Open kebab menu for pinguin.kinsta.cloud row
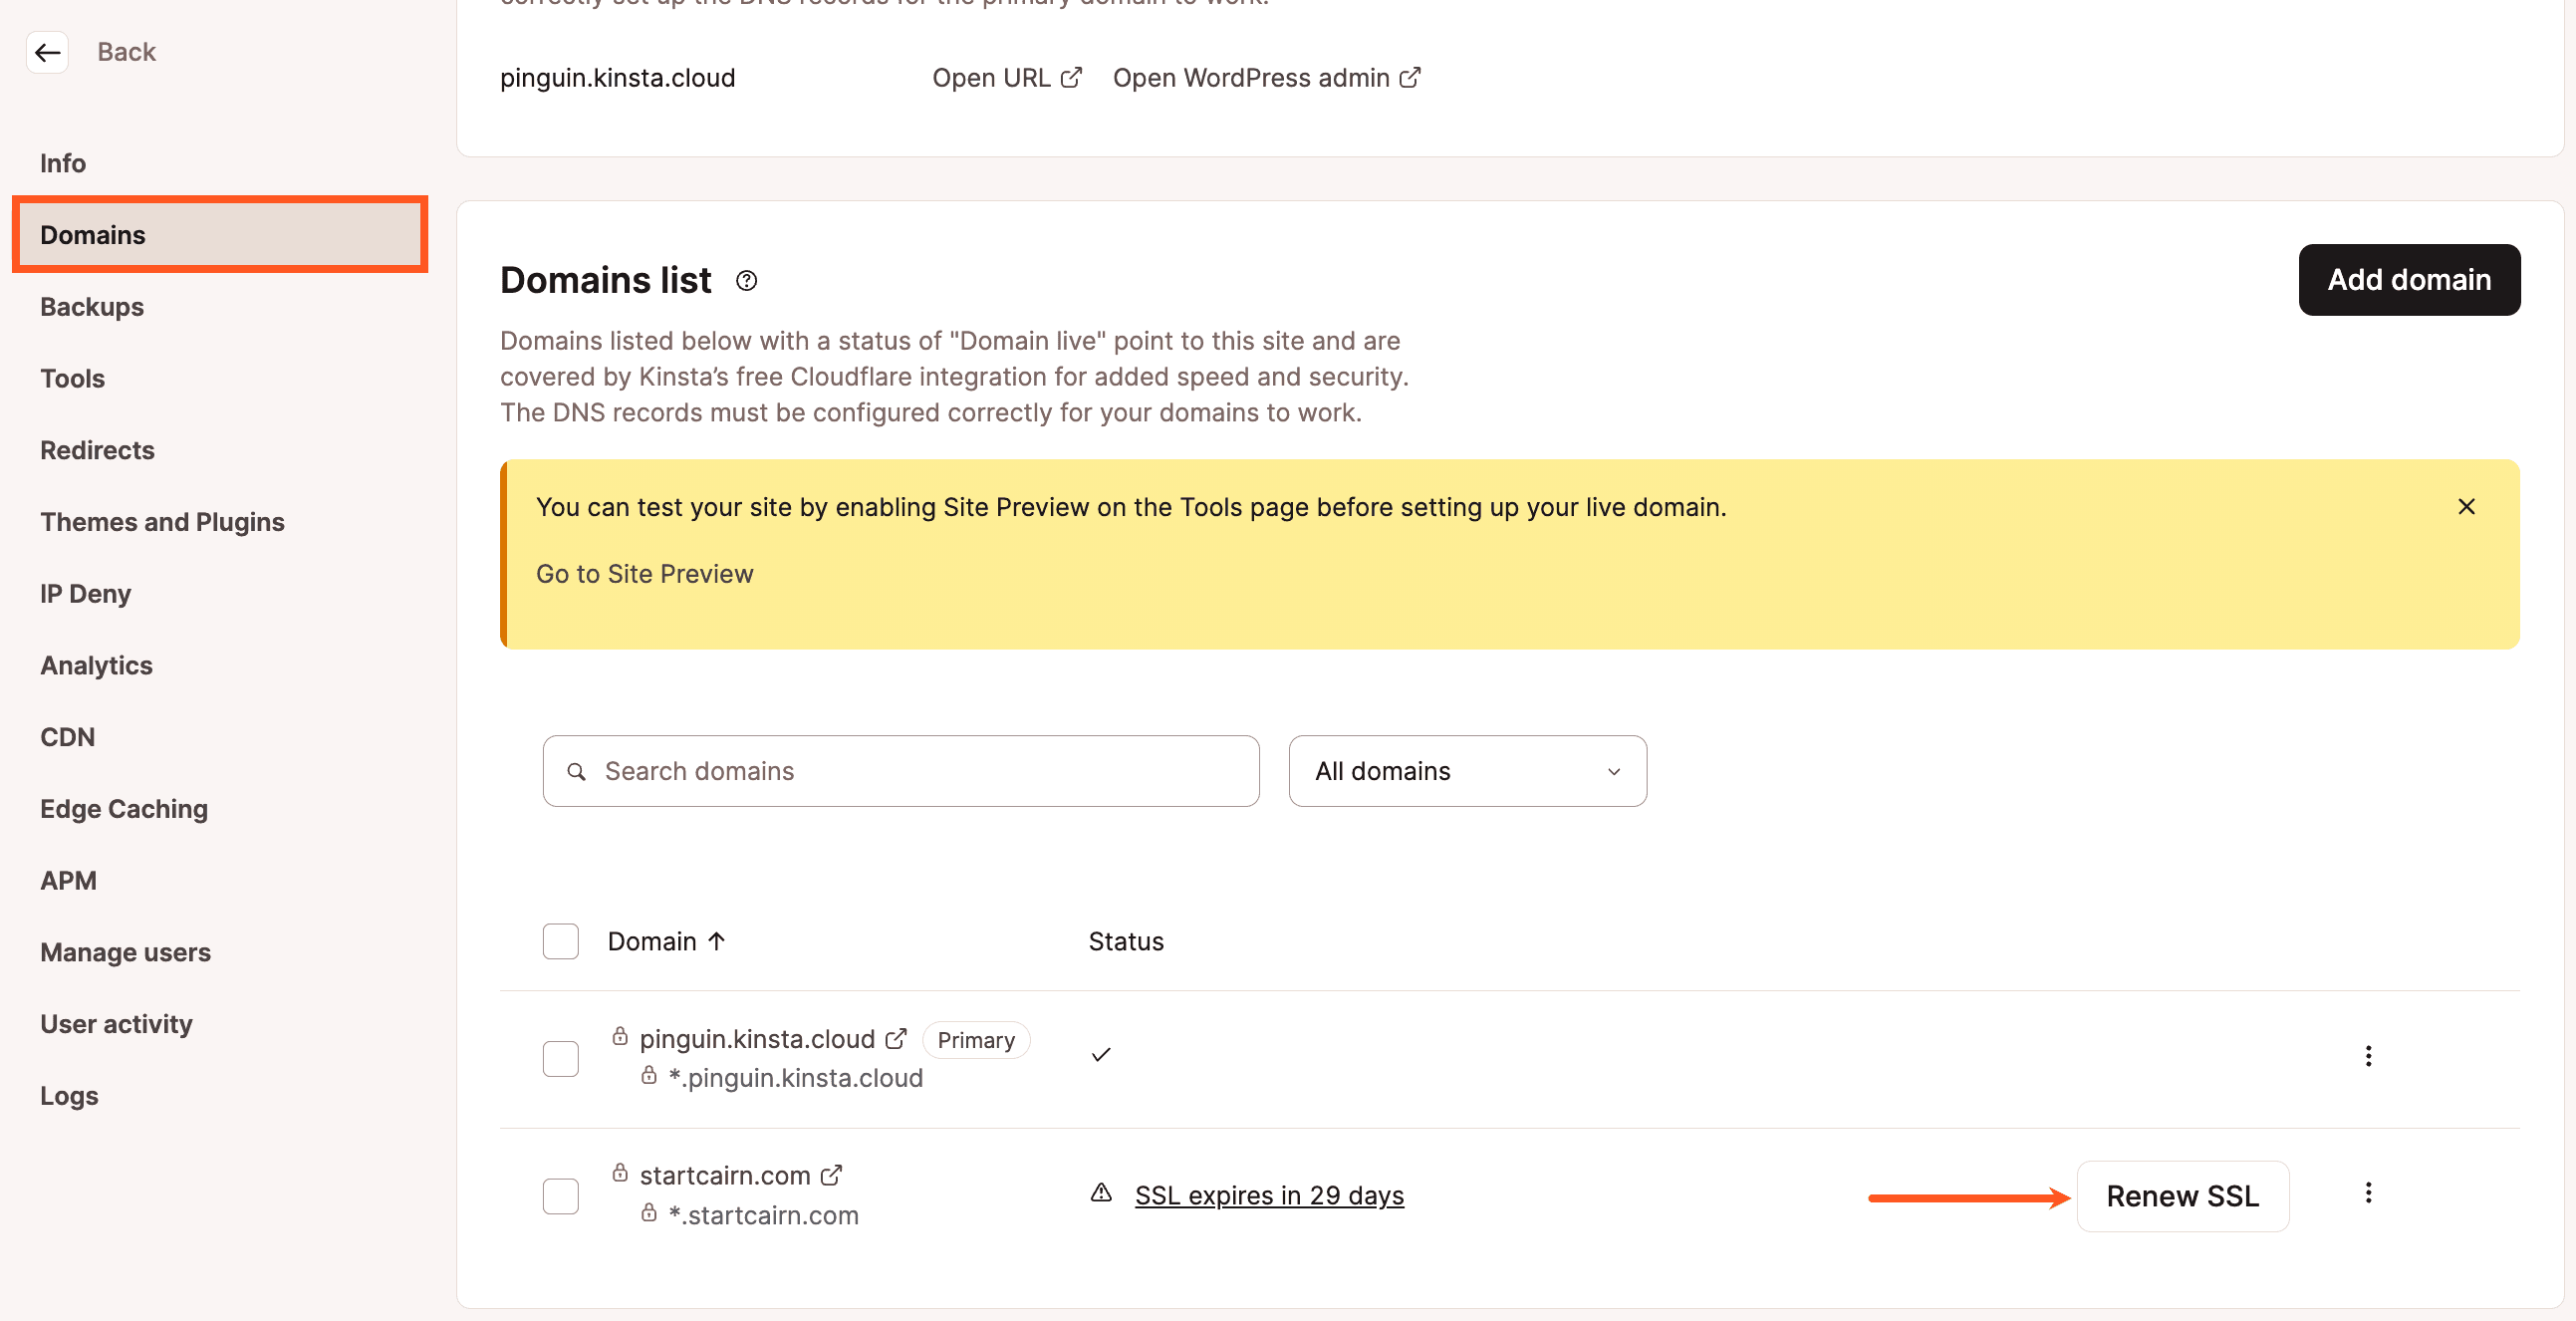This screenshot has height=1321, width=2576. coord(2367,1056)
